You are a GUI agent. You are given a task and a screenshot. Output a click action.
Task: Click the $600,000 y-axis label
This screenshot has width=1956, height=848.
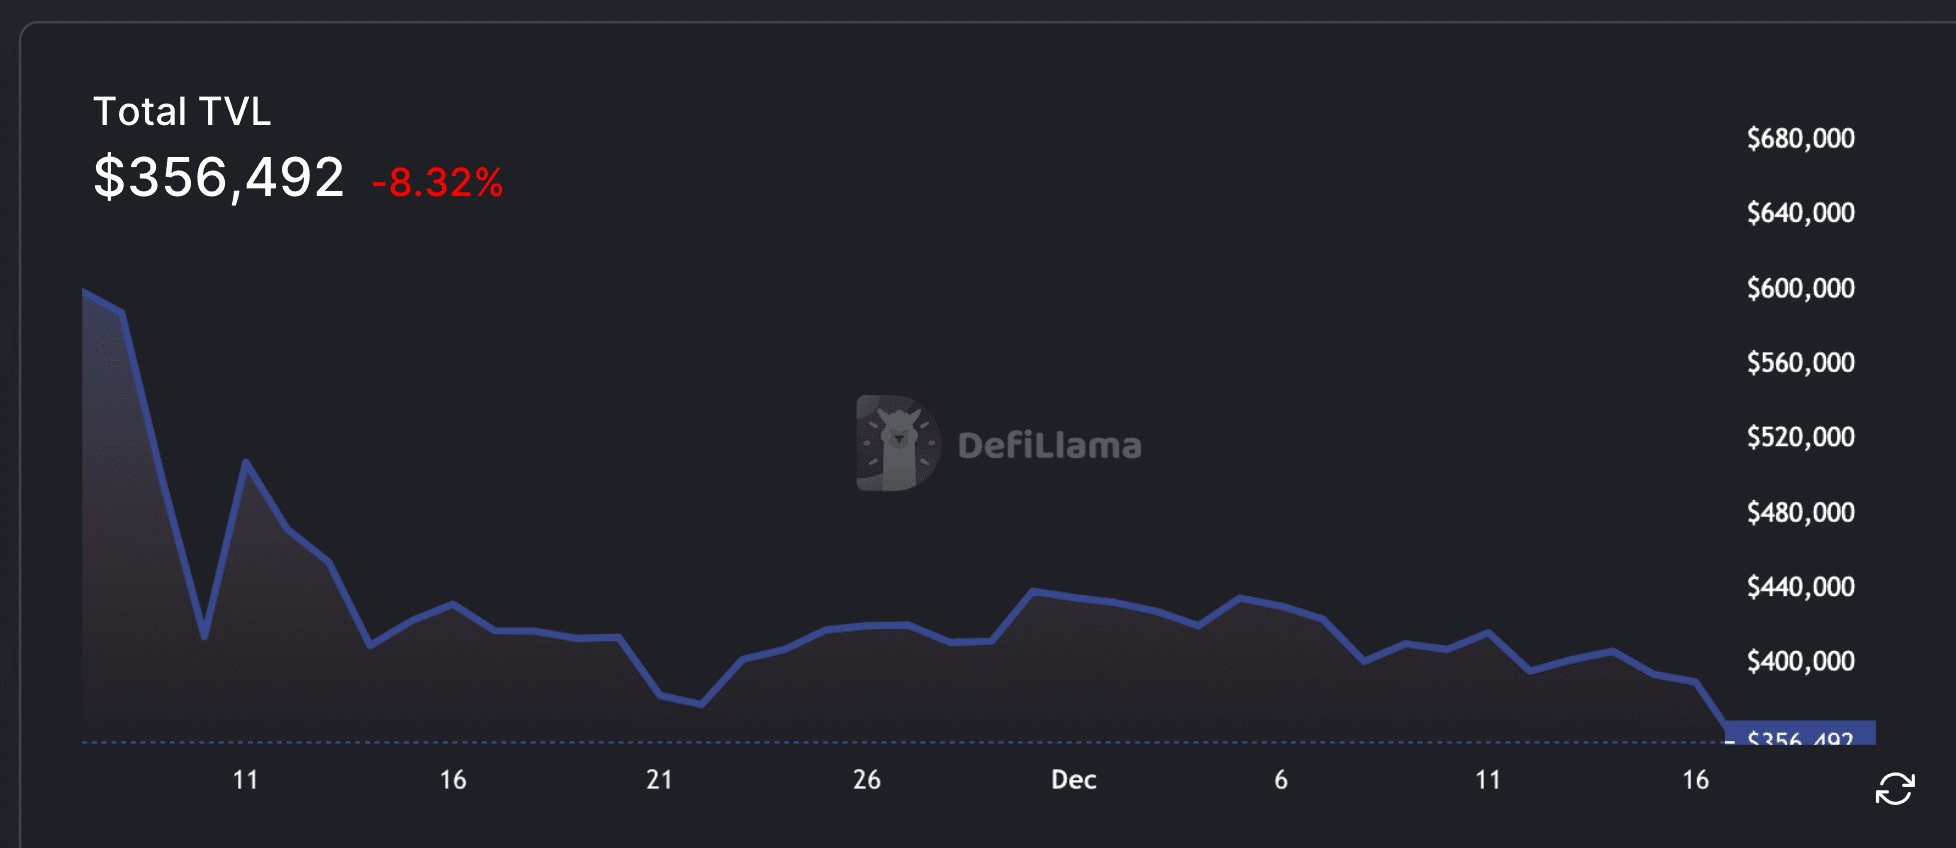tap(1800, 288)
